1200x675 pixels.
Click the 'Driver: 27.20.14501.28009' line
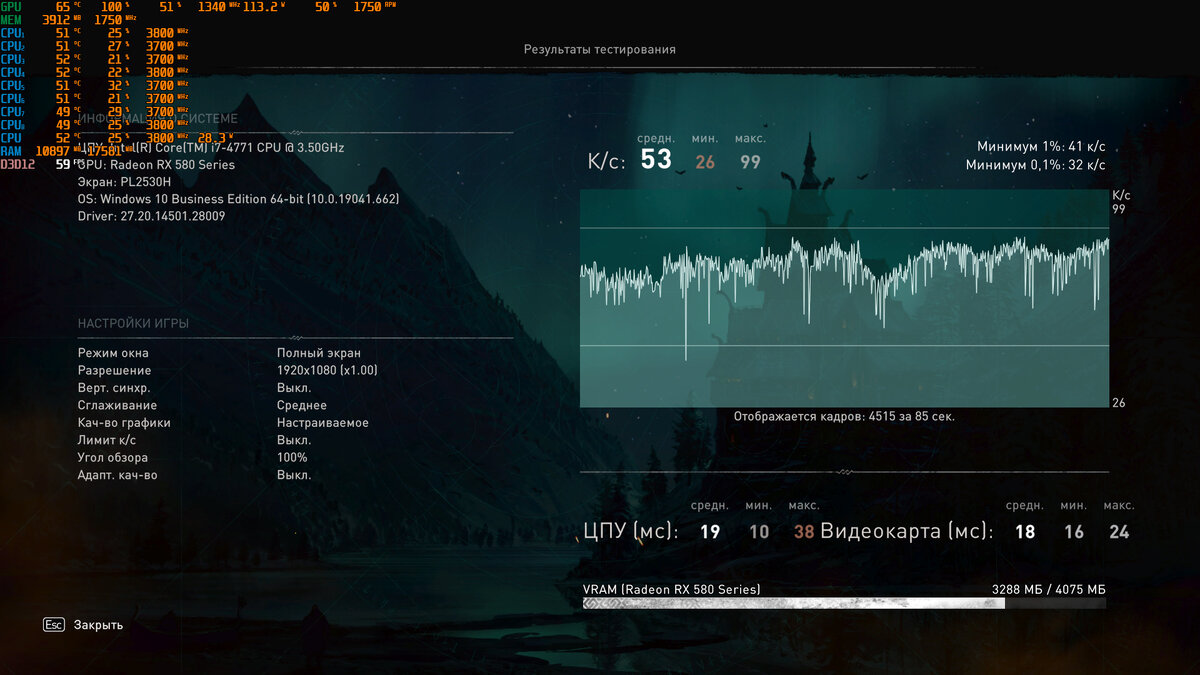pos(151,216)
